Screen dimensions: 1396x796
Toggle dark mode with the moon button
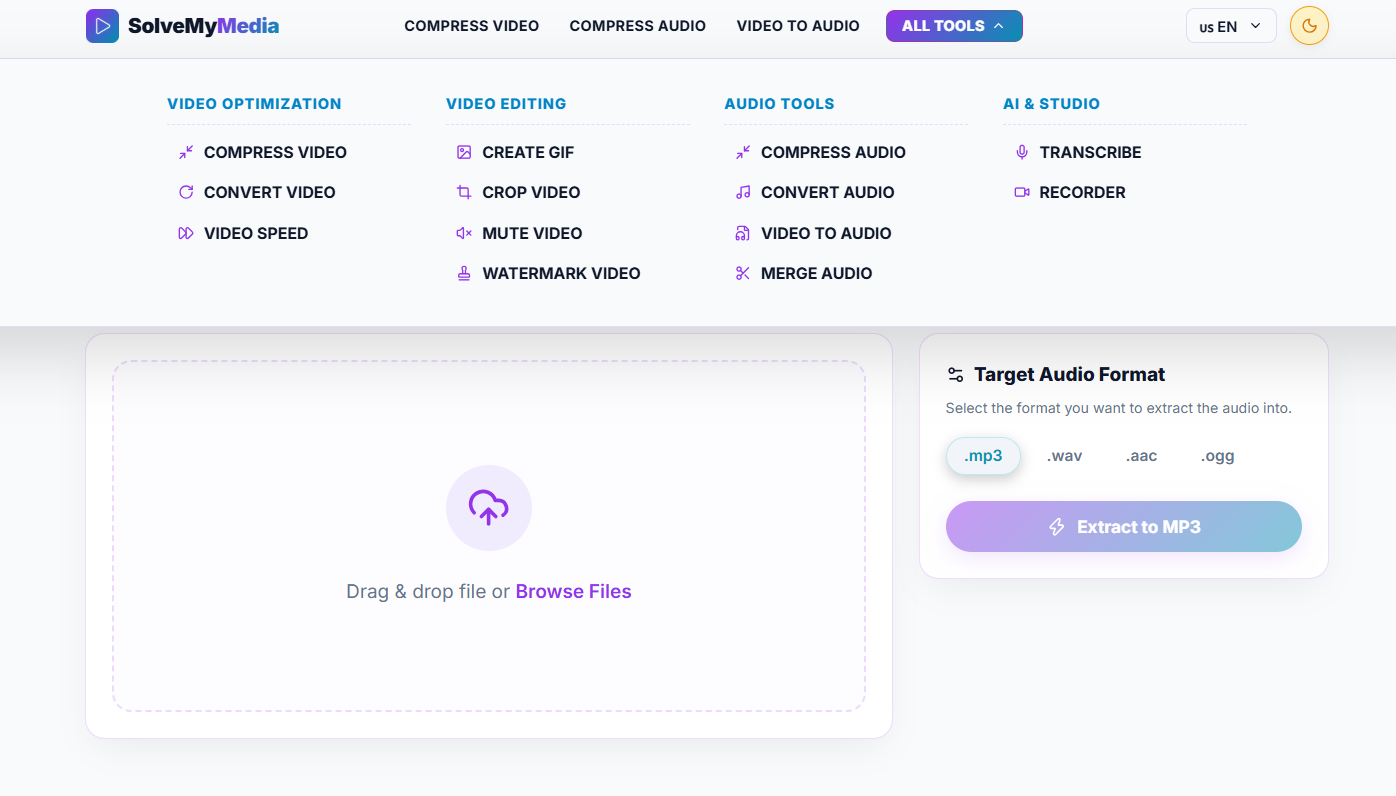(1309, 26)
